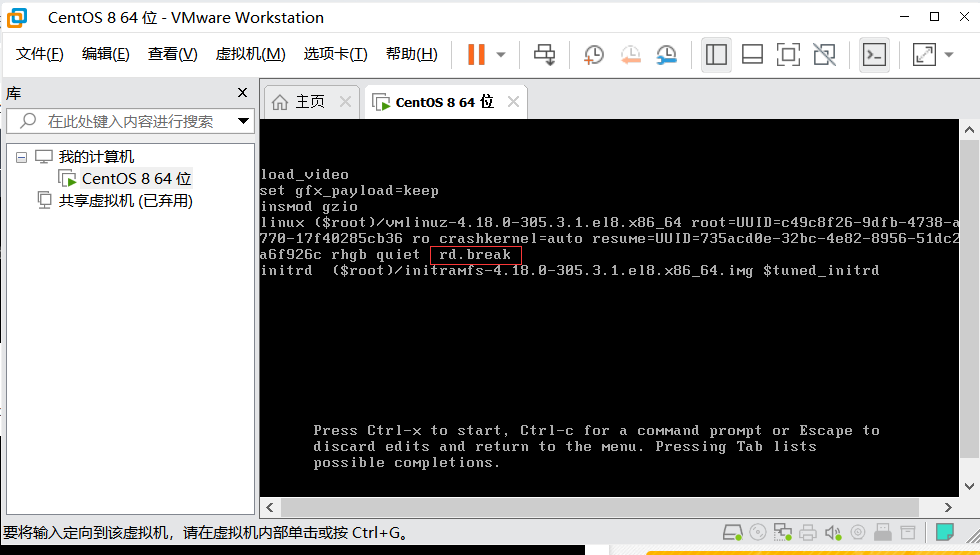
Task: Select 共享虚拟机 (已弃用) tree item
Action: click(125, 201)
